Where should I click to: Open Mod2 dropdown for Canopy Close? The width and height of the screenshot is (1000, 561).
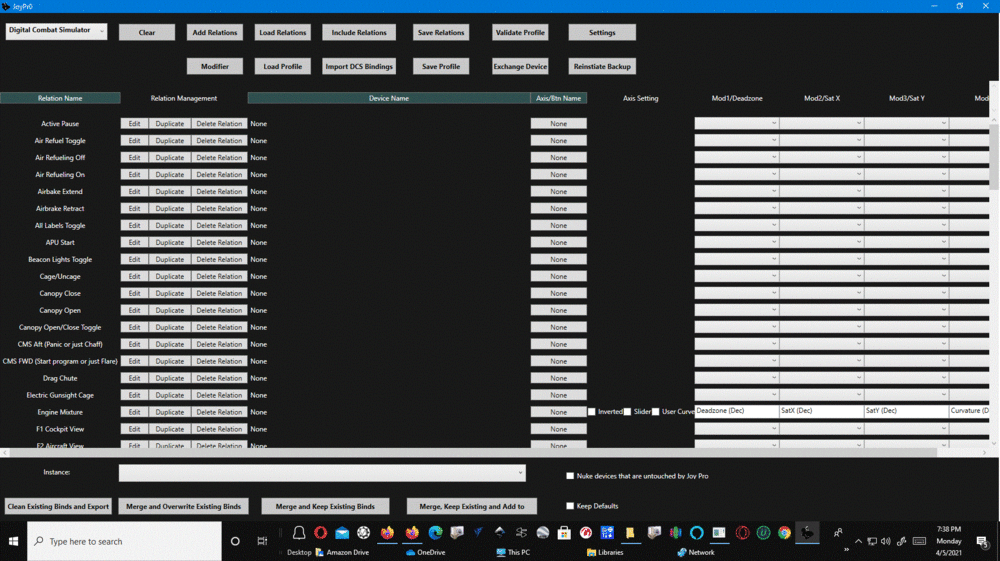tap(821, 293)
